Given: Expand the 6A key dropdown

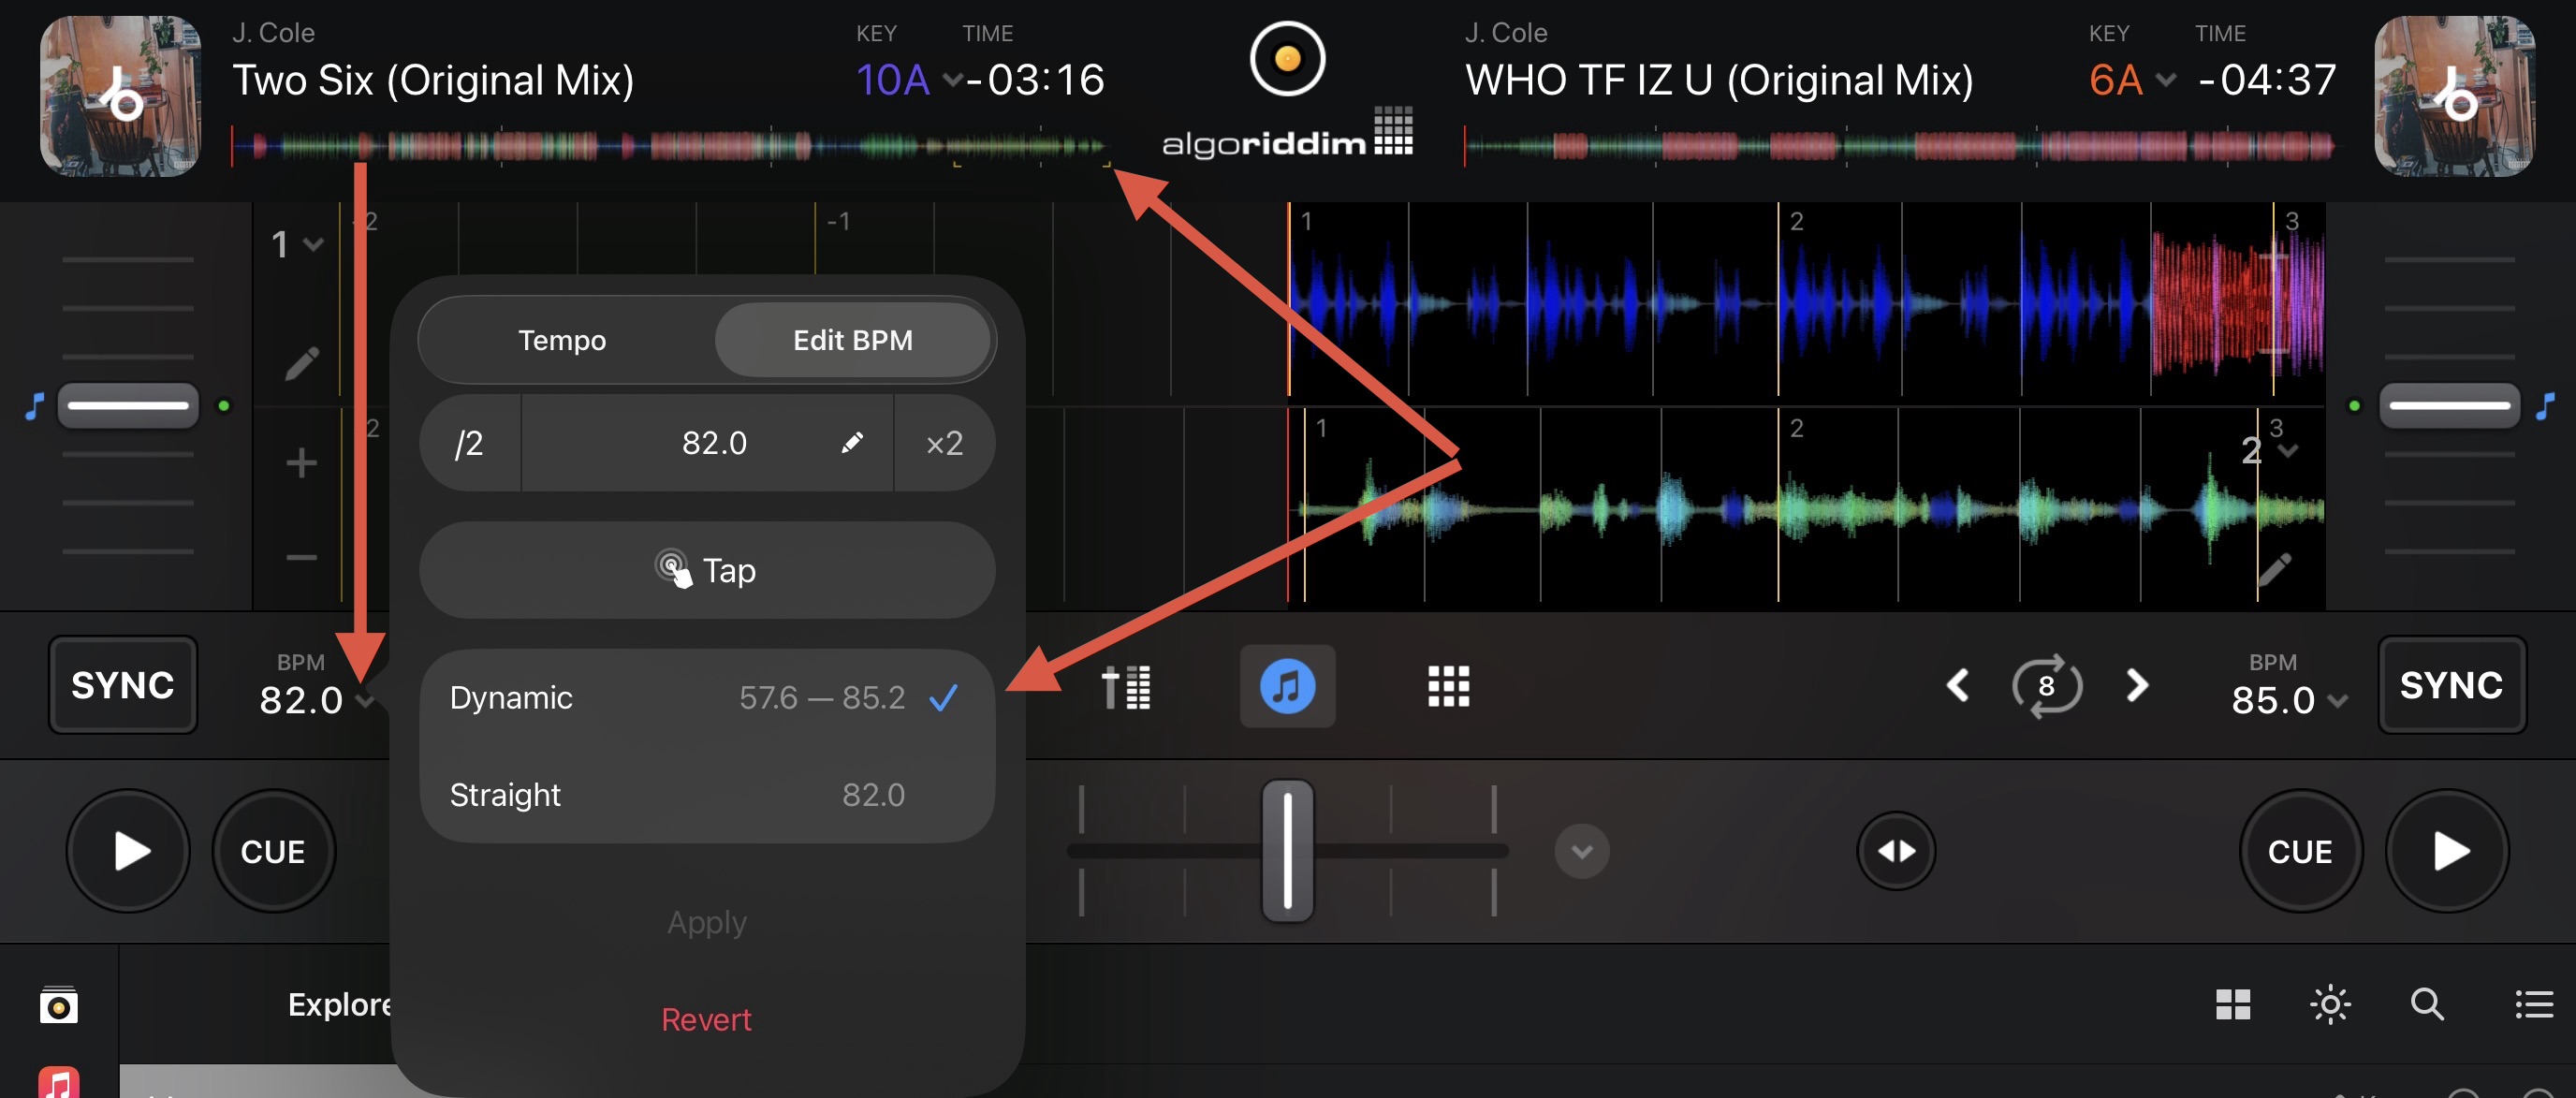Looking at the screenshot, I should (x=2165, y=80).
